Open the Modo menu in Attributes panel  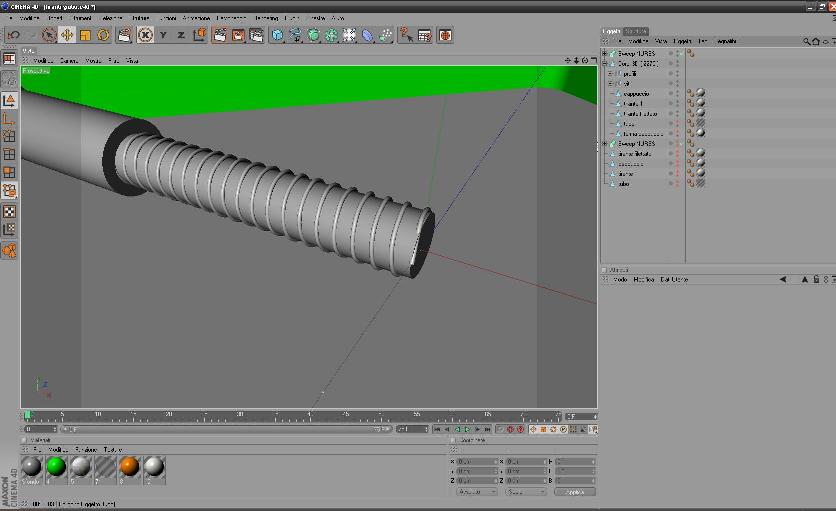click(620, 280)
